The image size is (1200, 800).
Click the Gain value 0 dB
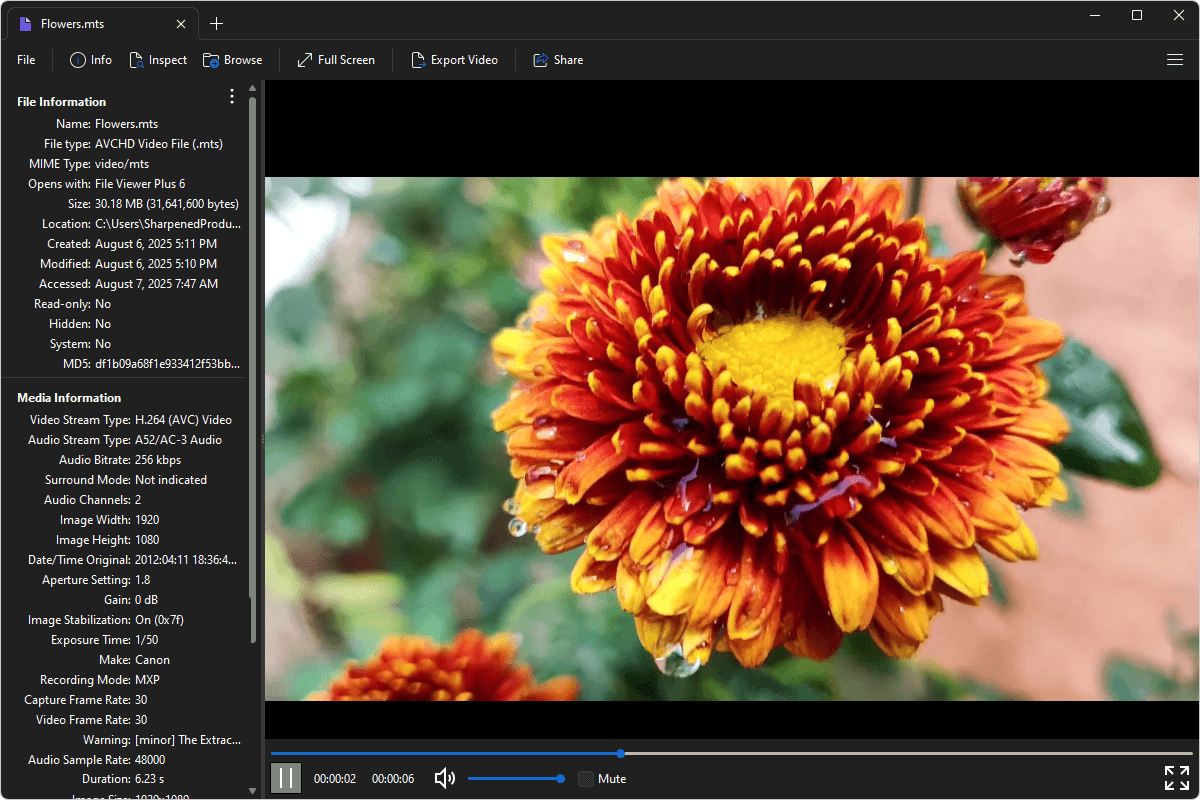click(x=148, y=600)
